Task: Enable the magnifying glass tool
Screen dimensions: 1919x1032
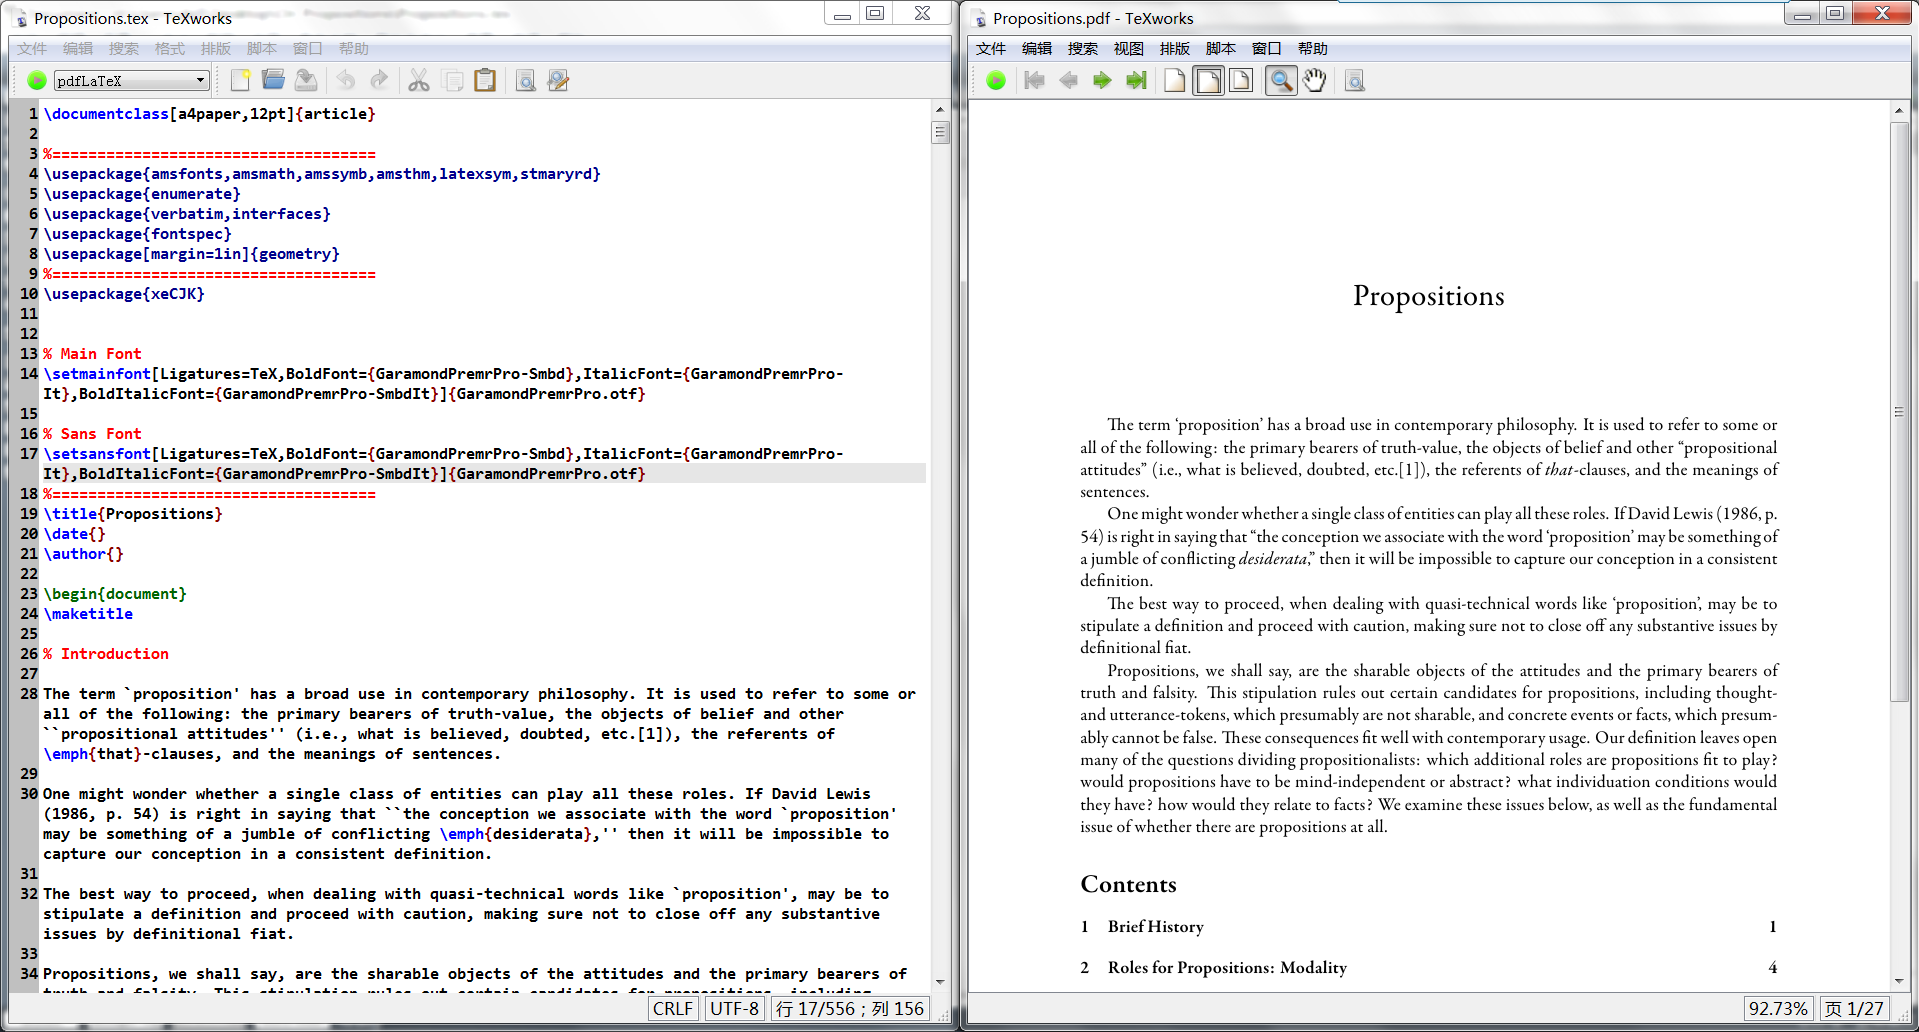Action: click(x=1281, y=80)
